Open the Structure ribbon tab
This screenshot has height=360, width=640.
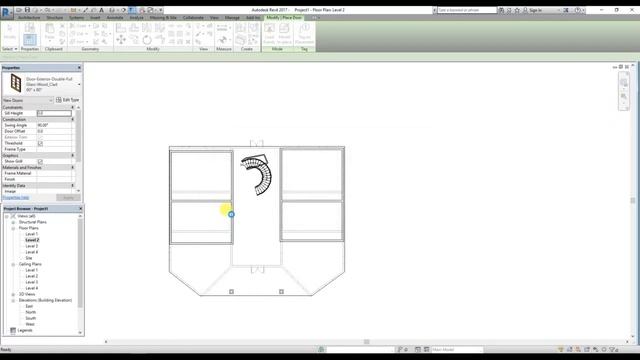[x=54, y=18]
